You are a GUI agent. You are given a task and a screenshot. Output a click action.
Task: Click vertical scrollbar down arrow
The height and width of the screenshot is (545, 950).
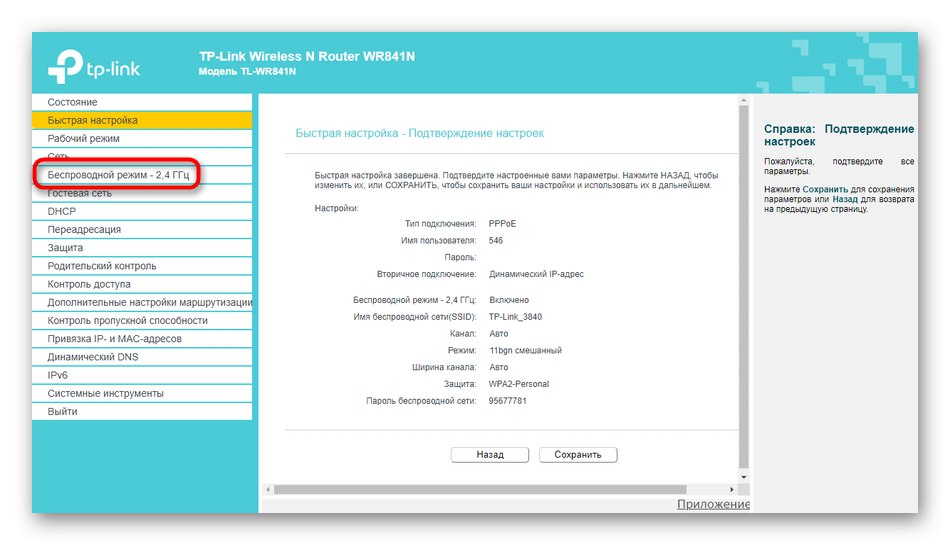click(x=744, y=477)
